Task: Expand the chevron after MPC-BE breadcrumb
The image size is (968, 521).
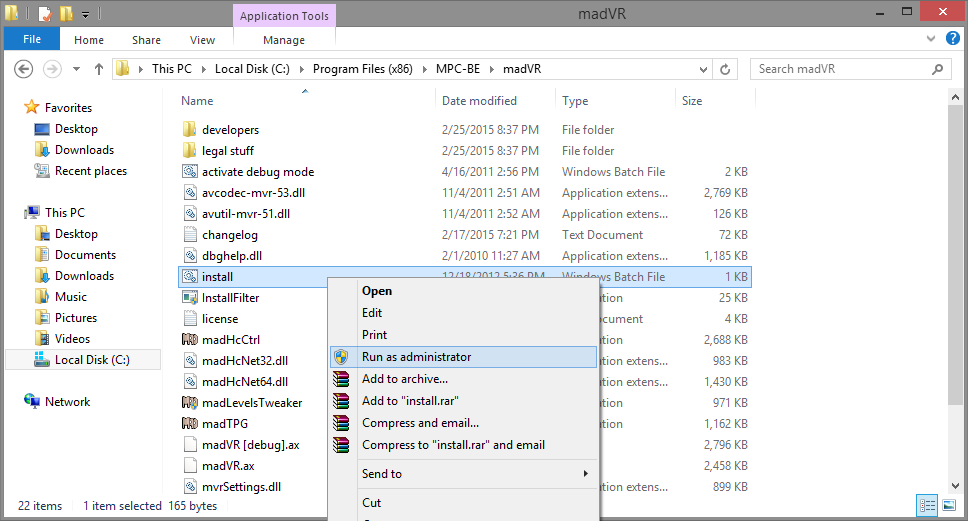Action: tap(492, 69)
